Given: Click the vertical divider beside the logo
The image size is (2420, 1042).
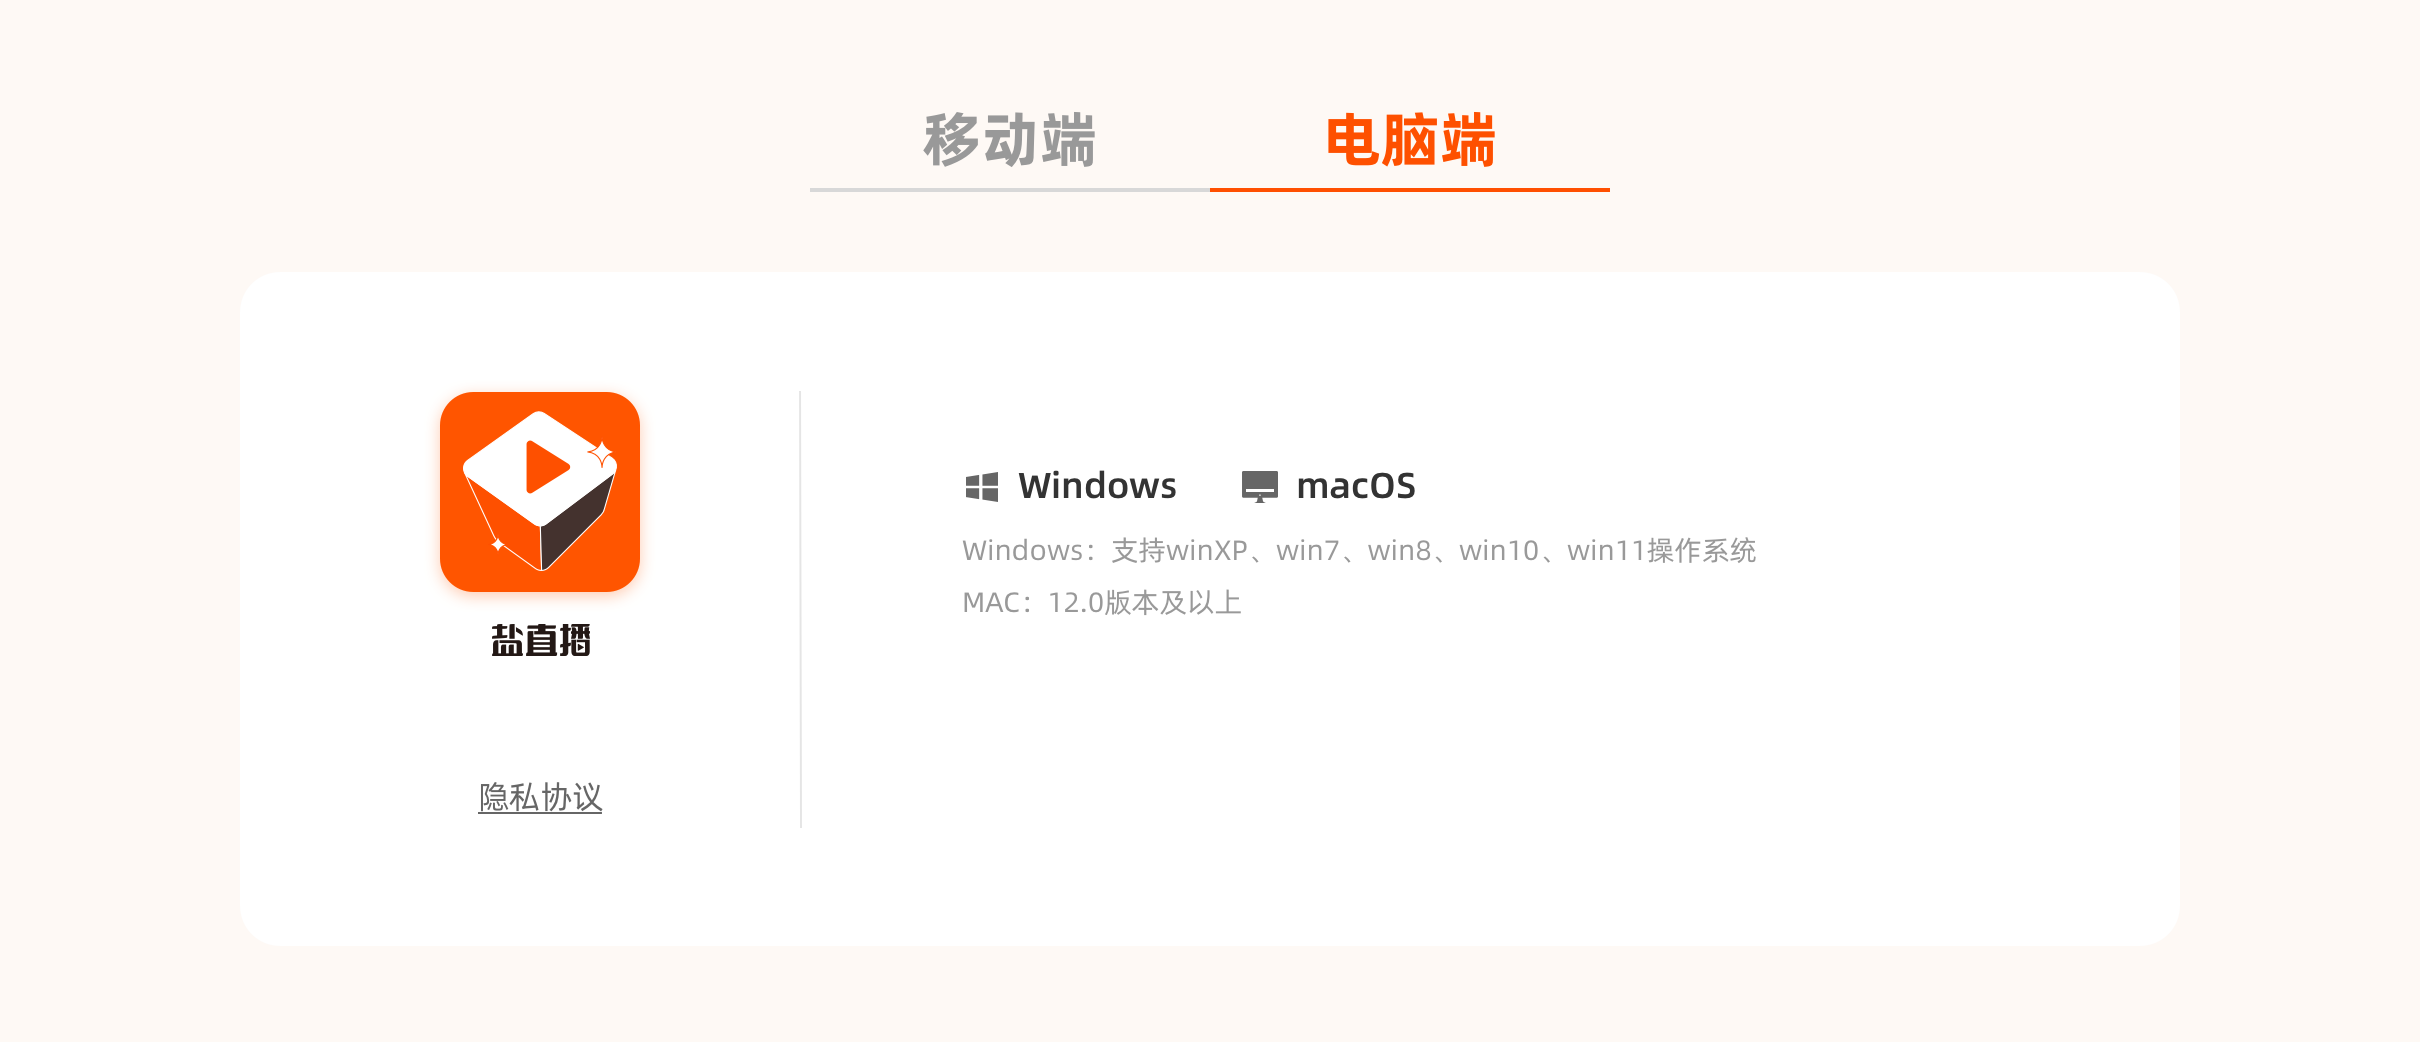Looking at the screenshot, I should pos(800,609).
